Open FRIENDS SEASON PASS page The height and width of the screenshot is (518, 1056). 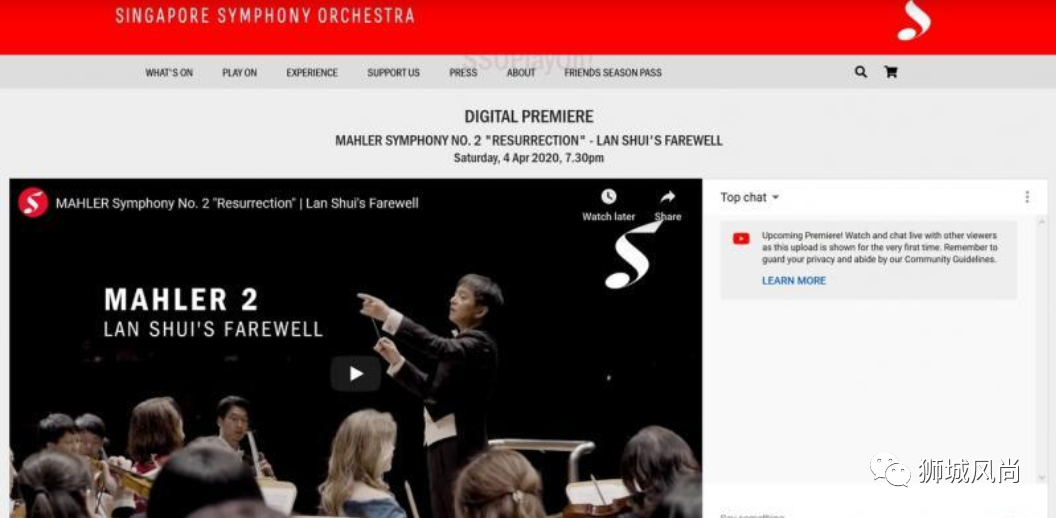[x=613, y=73]
